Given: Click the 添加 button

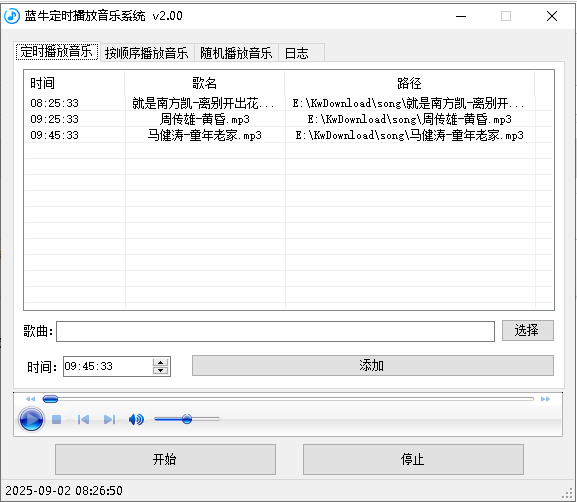Looking at the screenshot, I should tap(373, 365).
